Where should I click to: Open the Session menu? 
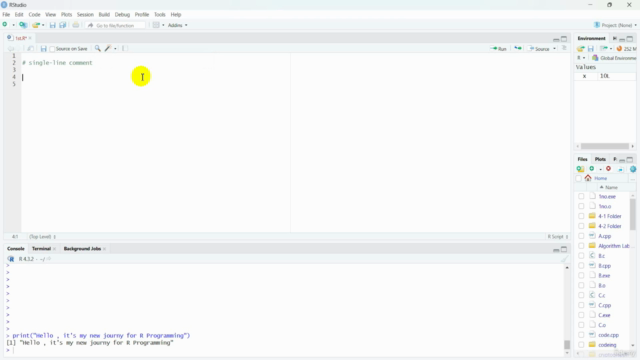[85, 15]
